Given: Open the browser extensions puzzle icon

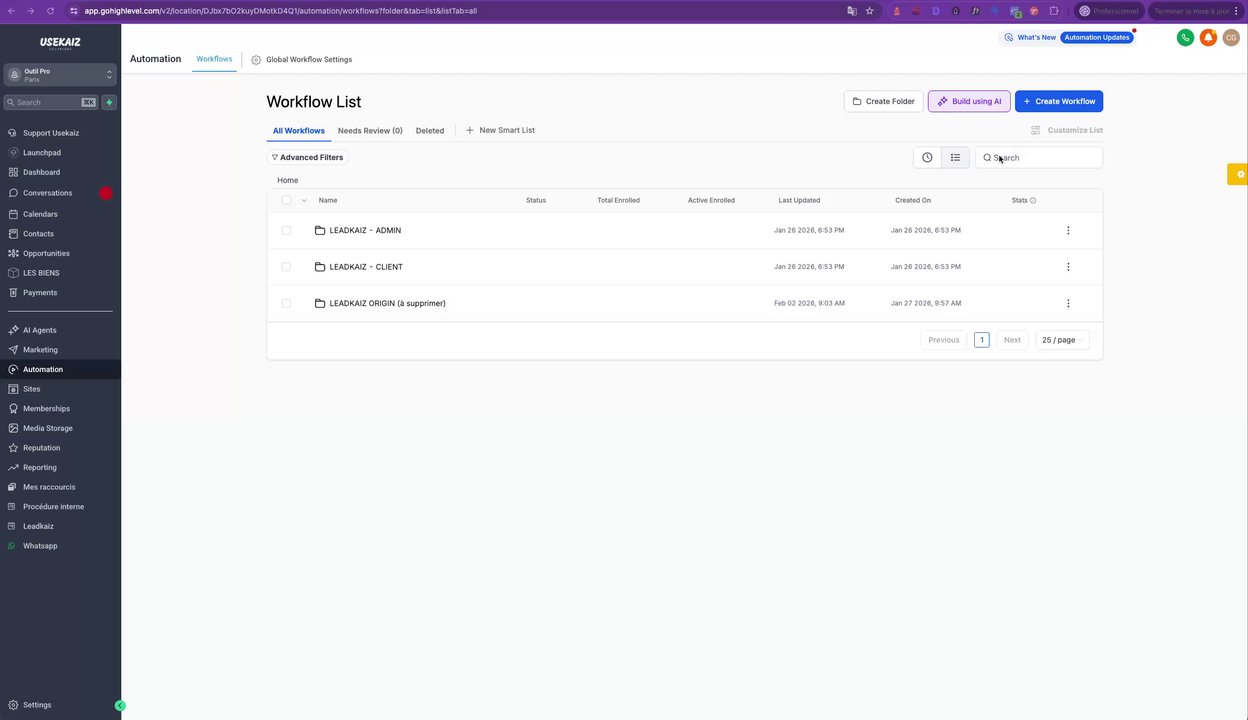Looking at the screenshot, I should [x=1054, y=11].
